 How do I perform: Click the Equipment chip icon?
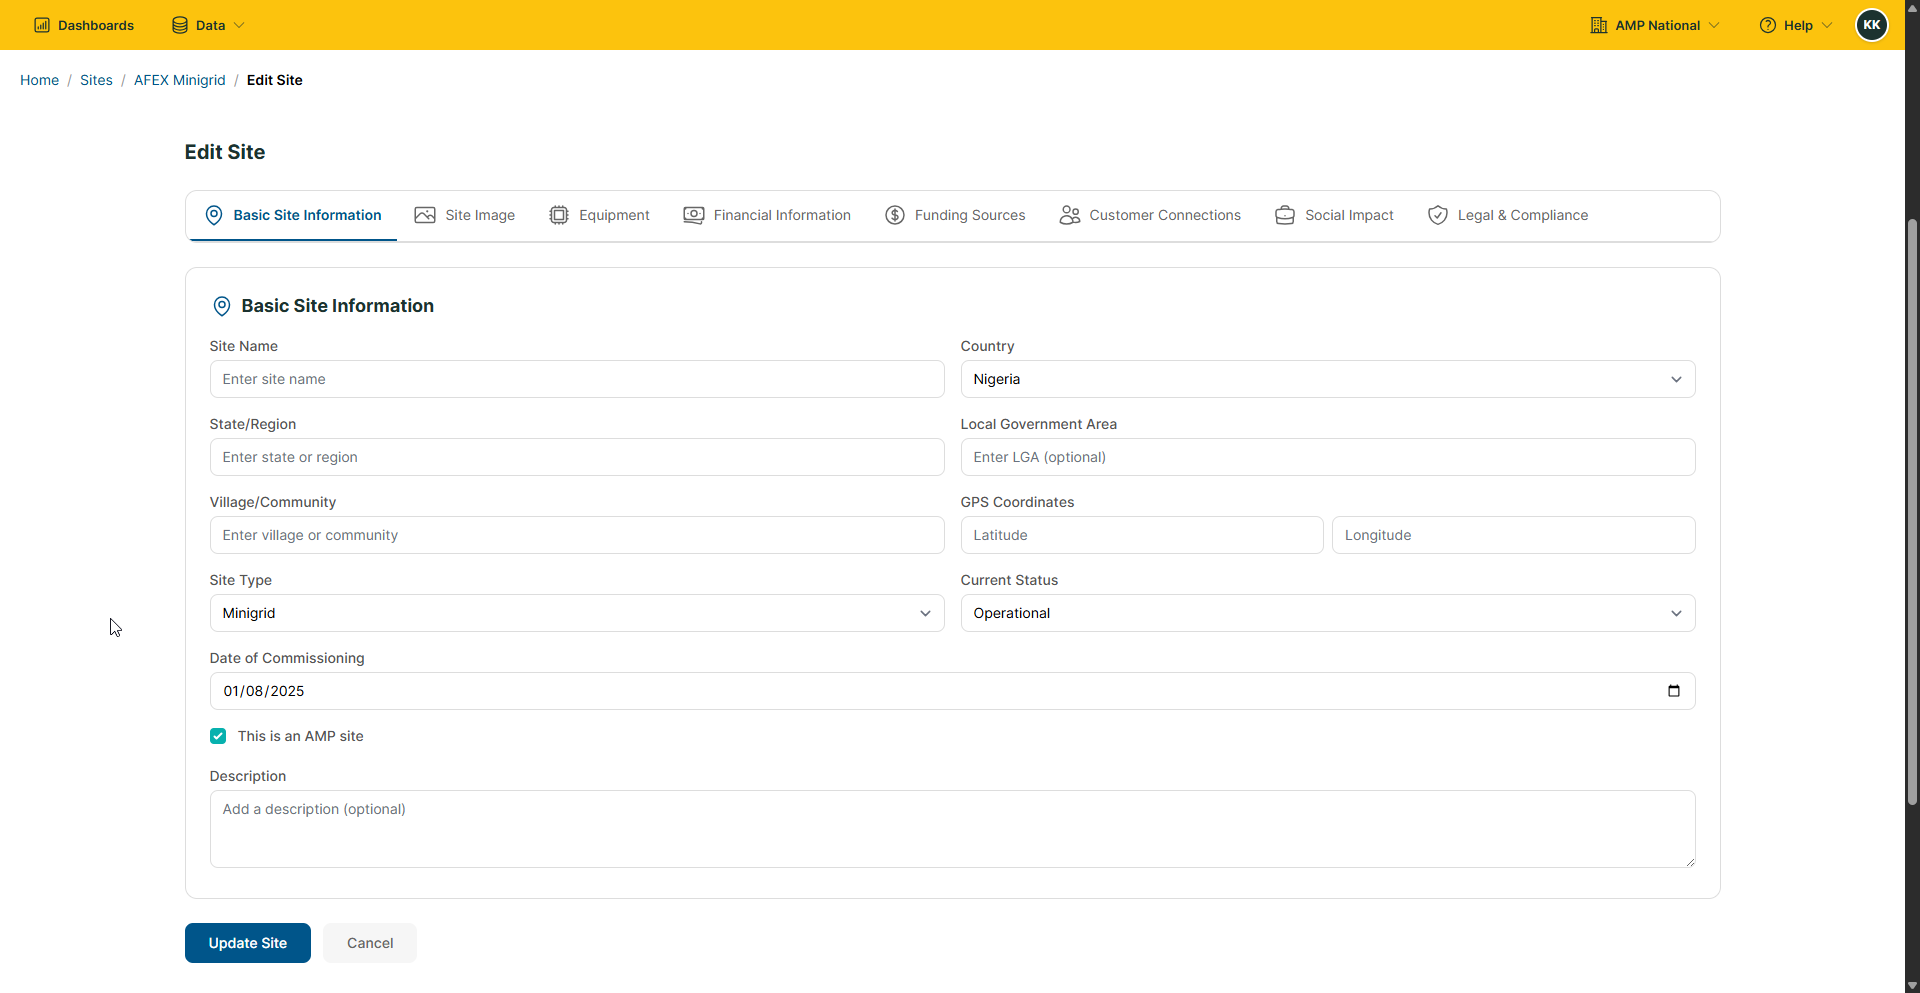(x=559, y=215)
